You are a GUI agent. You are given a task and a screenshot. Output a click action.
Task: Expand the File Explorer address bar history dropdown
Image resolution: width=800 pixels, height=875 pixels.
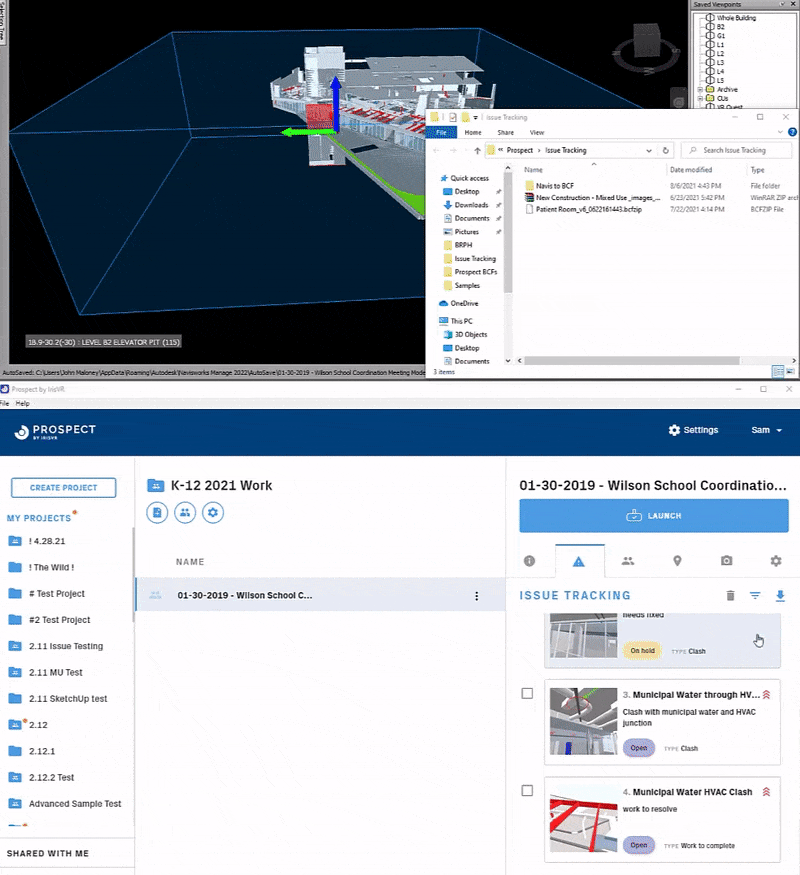point(649,150)
